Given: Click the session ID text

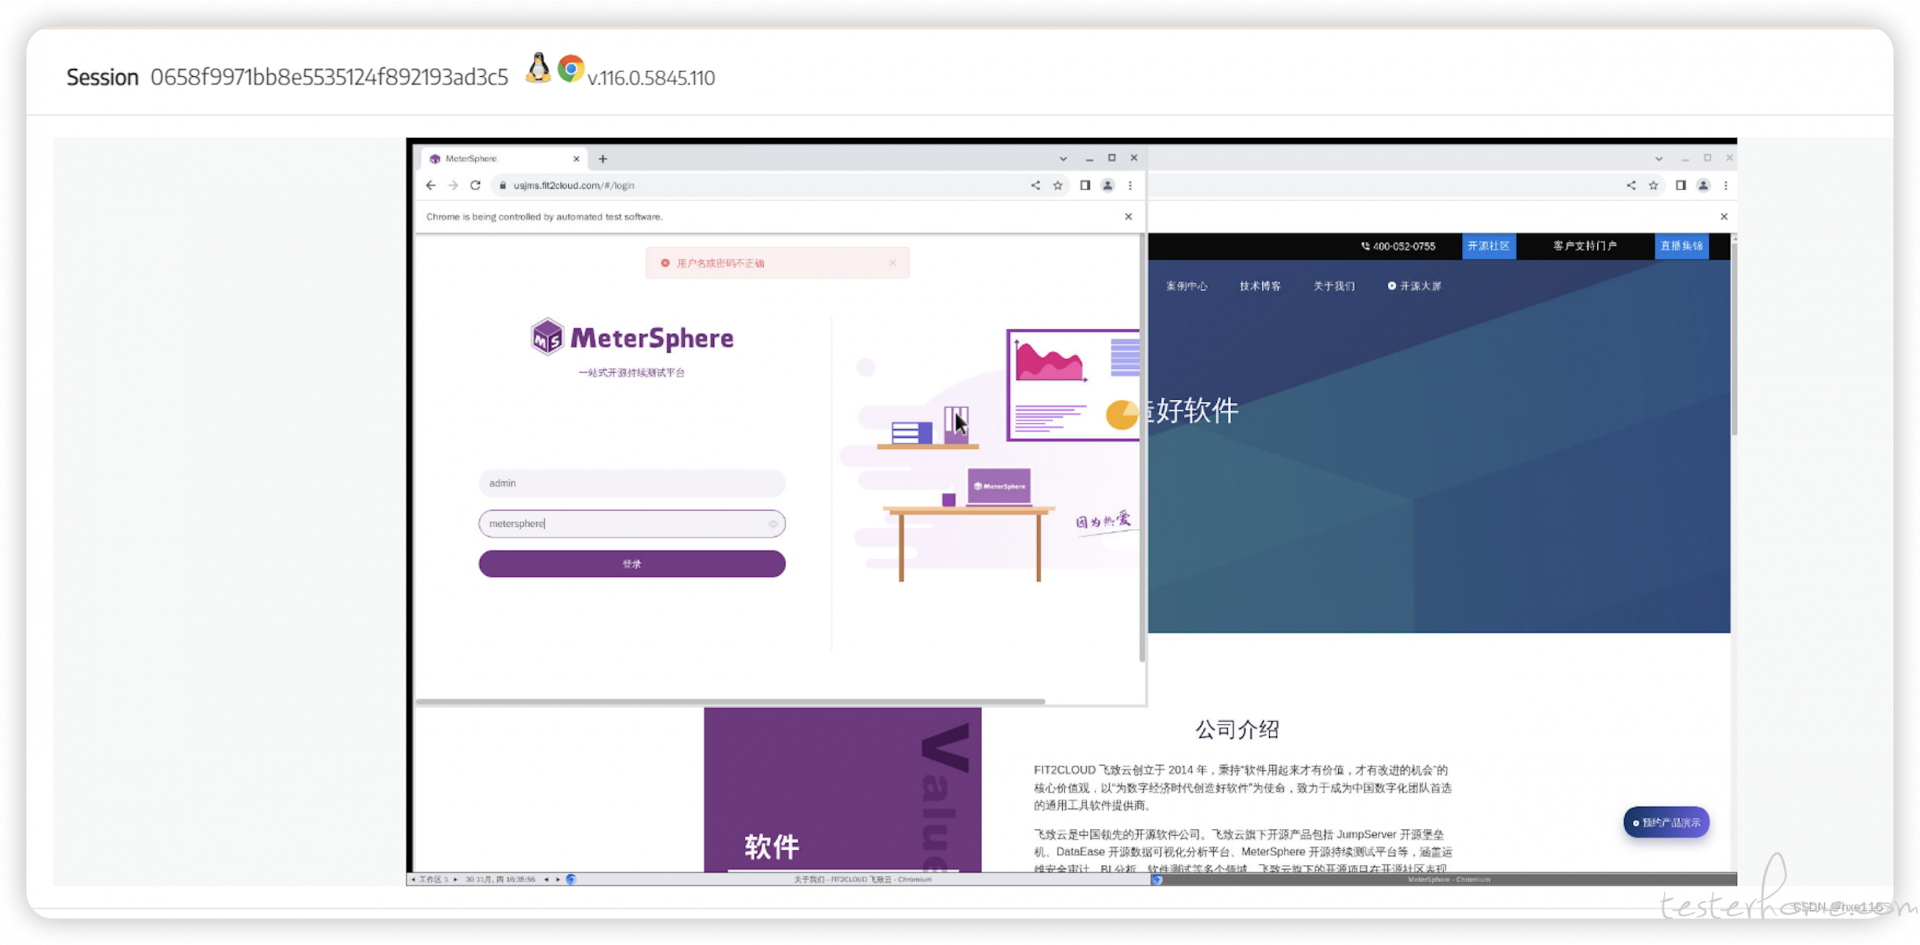Looking at the screenshot, I should [329, 77].
